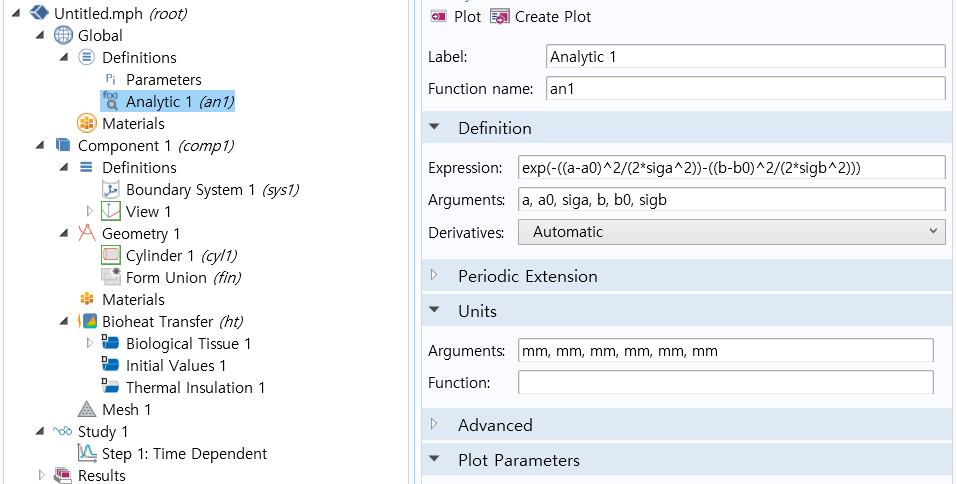The height and width of the screenshot is (484, 957).
Task: Click the Expression input field
Action: pyautogui.click(x=731, y=167)
